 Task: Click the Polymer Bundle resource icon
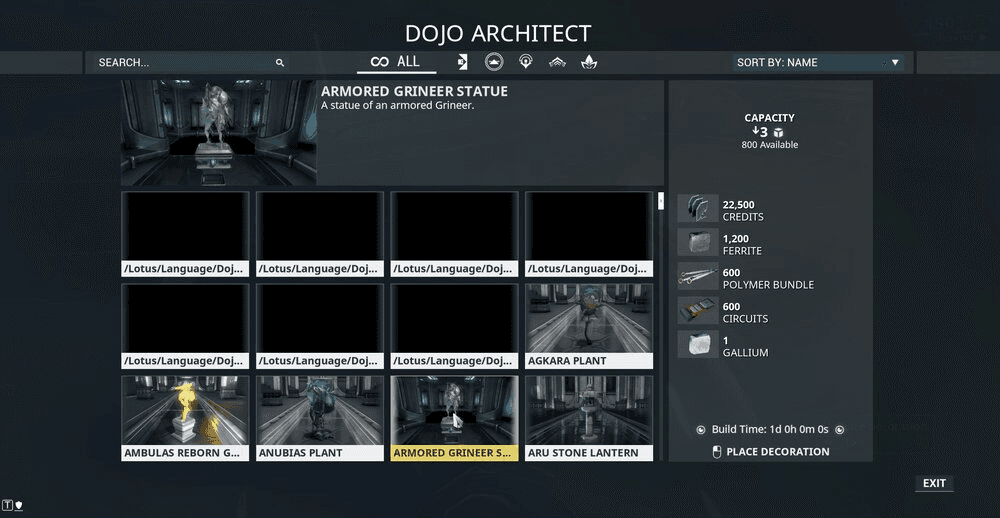click(x=698, y=276)
